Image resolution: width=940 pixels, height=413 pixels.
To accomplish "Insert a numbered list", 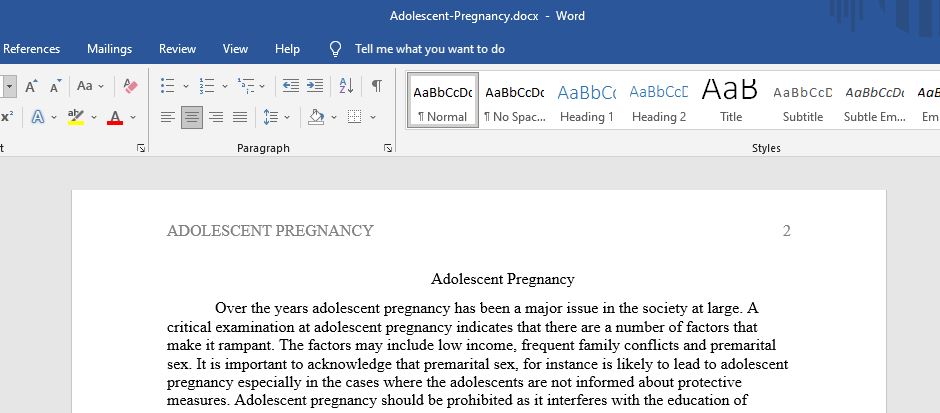I will 207,86.
